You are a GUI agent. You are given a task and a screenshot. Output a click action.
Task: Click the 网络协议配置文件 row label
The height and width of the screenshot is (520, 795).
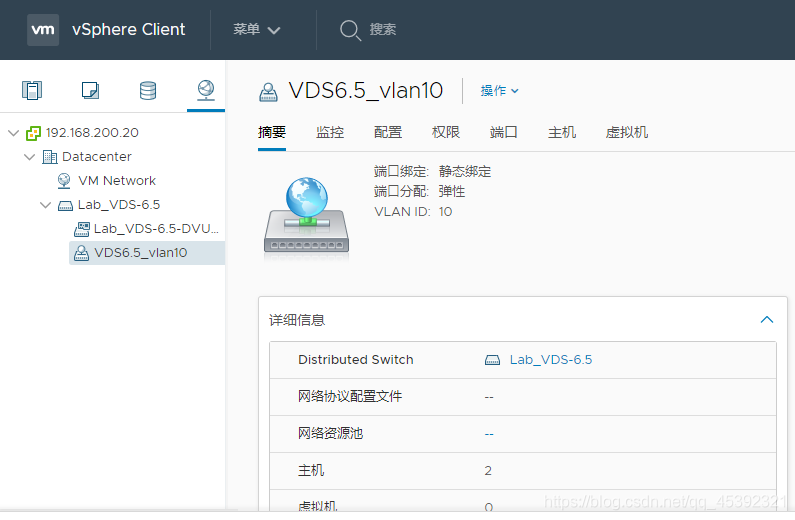[350, 396]
